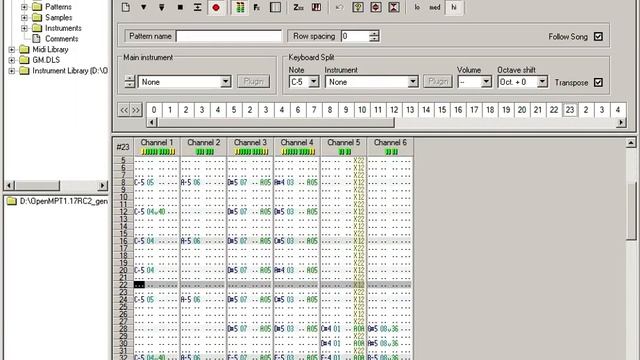Toggle the green VU meters icon
640x360 pixels.
pyautogui.click(x=240, y=7)
